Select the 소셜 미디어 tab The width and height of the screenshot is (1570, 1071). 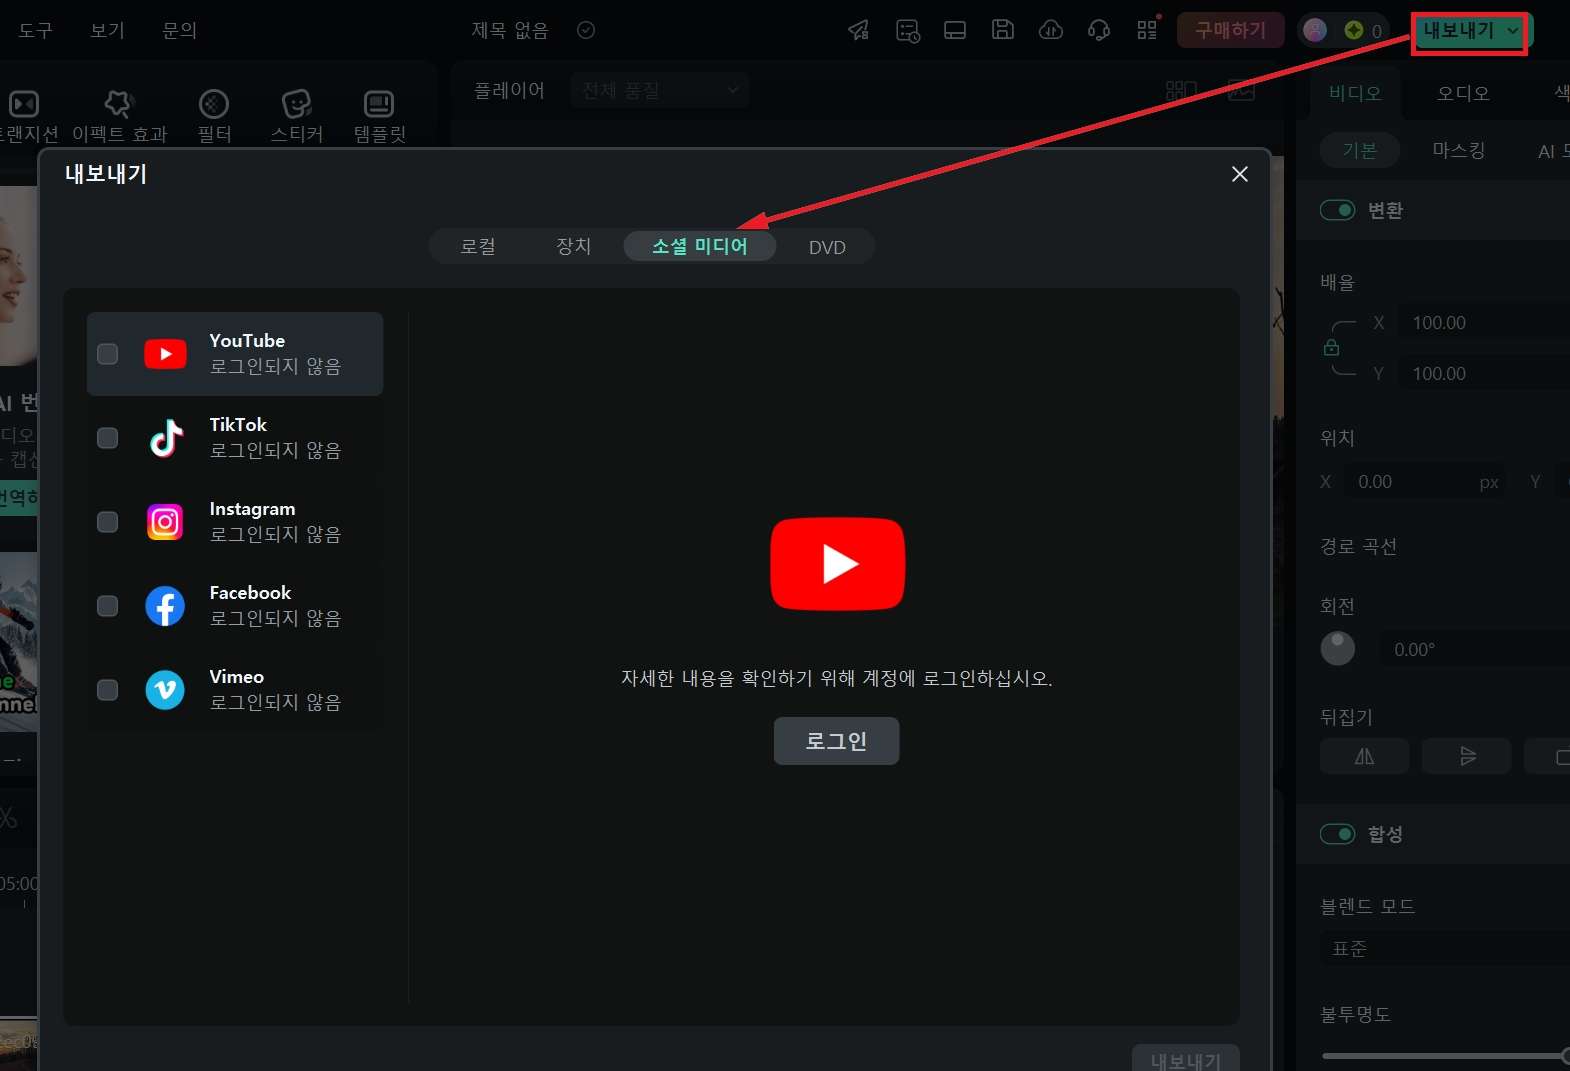[x=700, y=247]
